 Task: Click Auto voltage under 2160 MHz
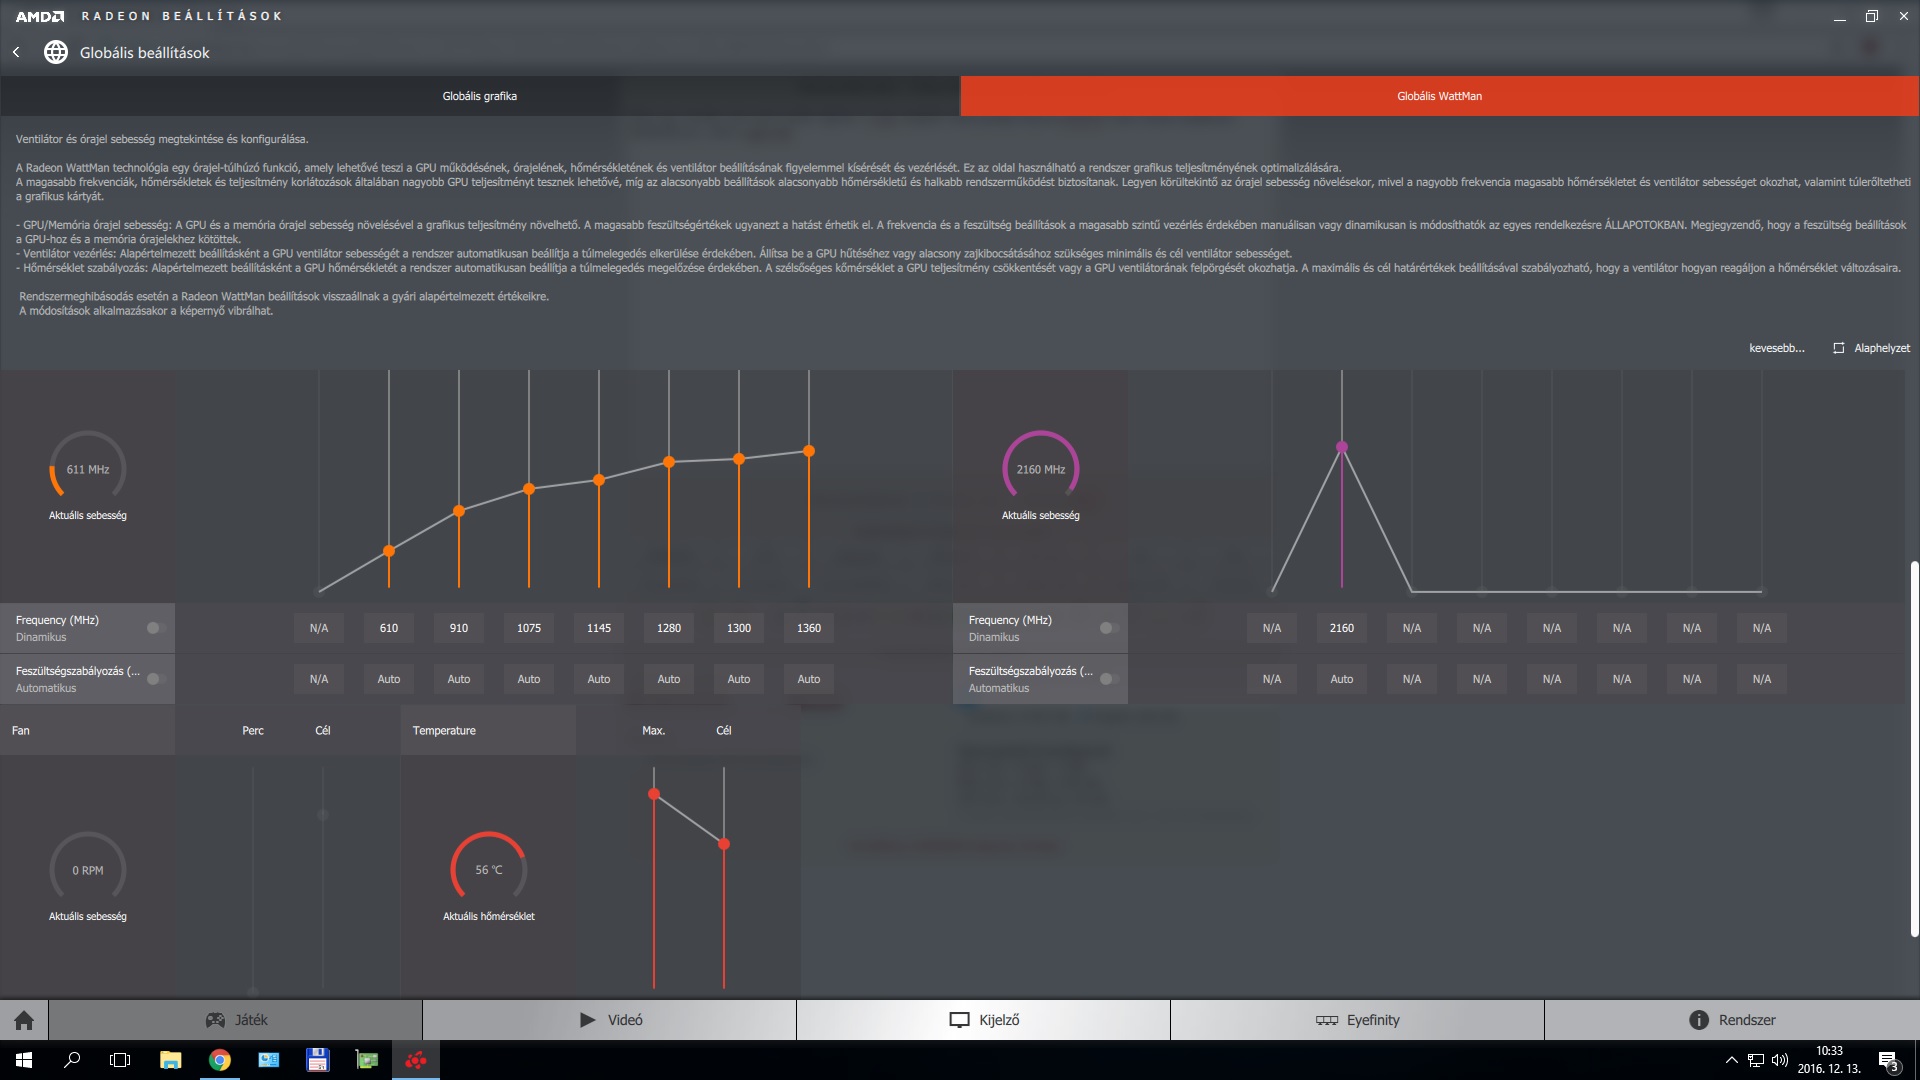click(x=1342, y=679)
